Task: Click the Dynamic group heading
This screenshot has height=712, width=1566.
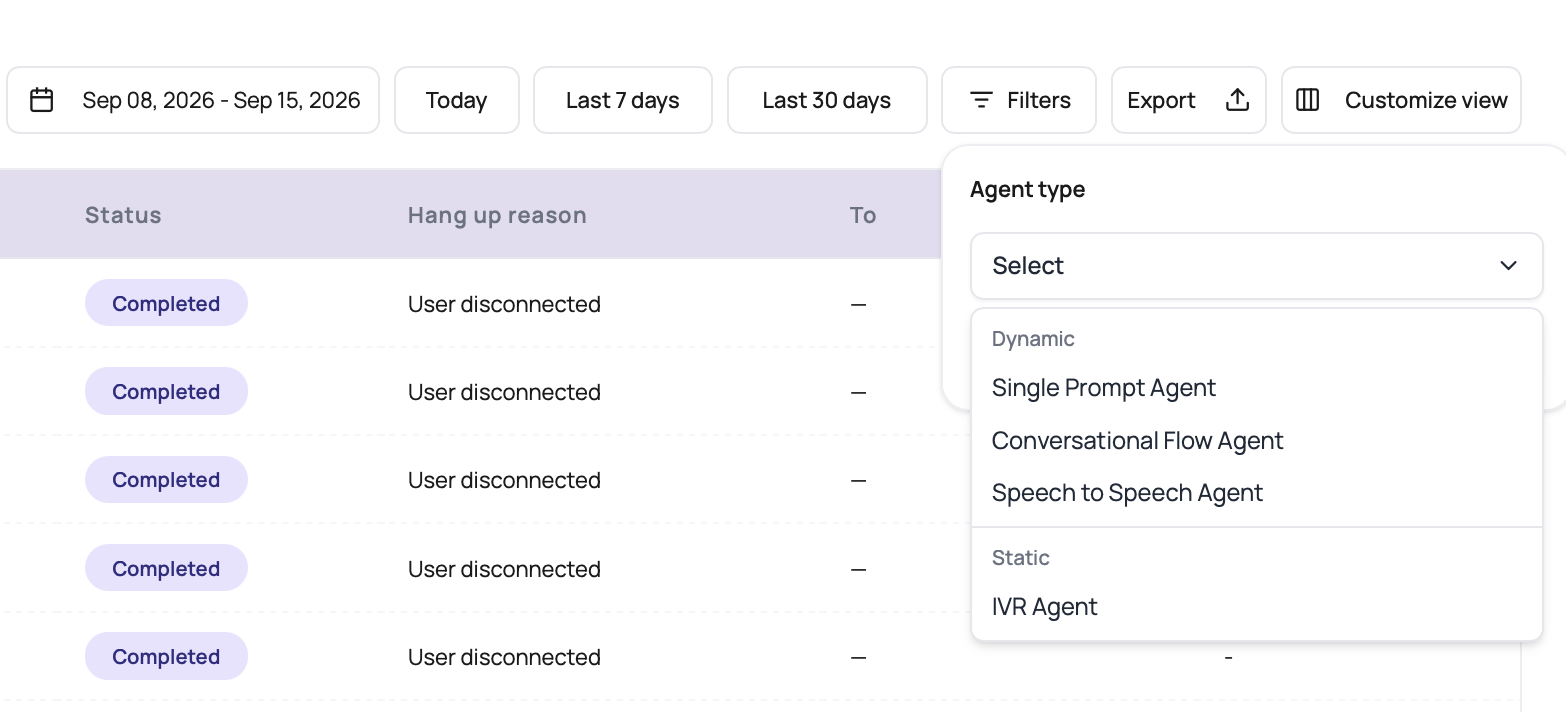Action: pos(1033,339)
